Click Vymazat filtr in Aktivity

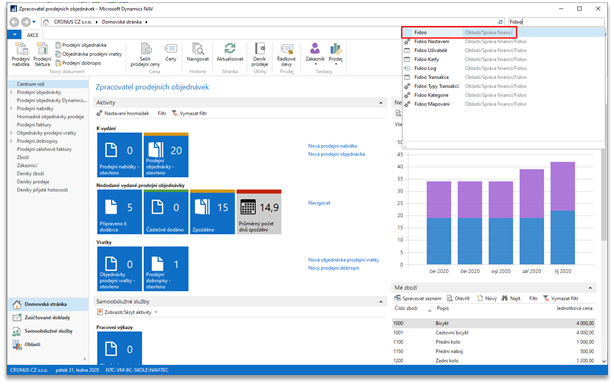pos(190,113)
